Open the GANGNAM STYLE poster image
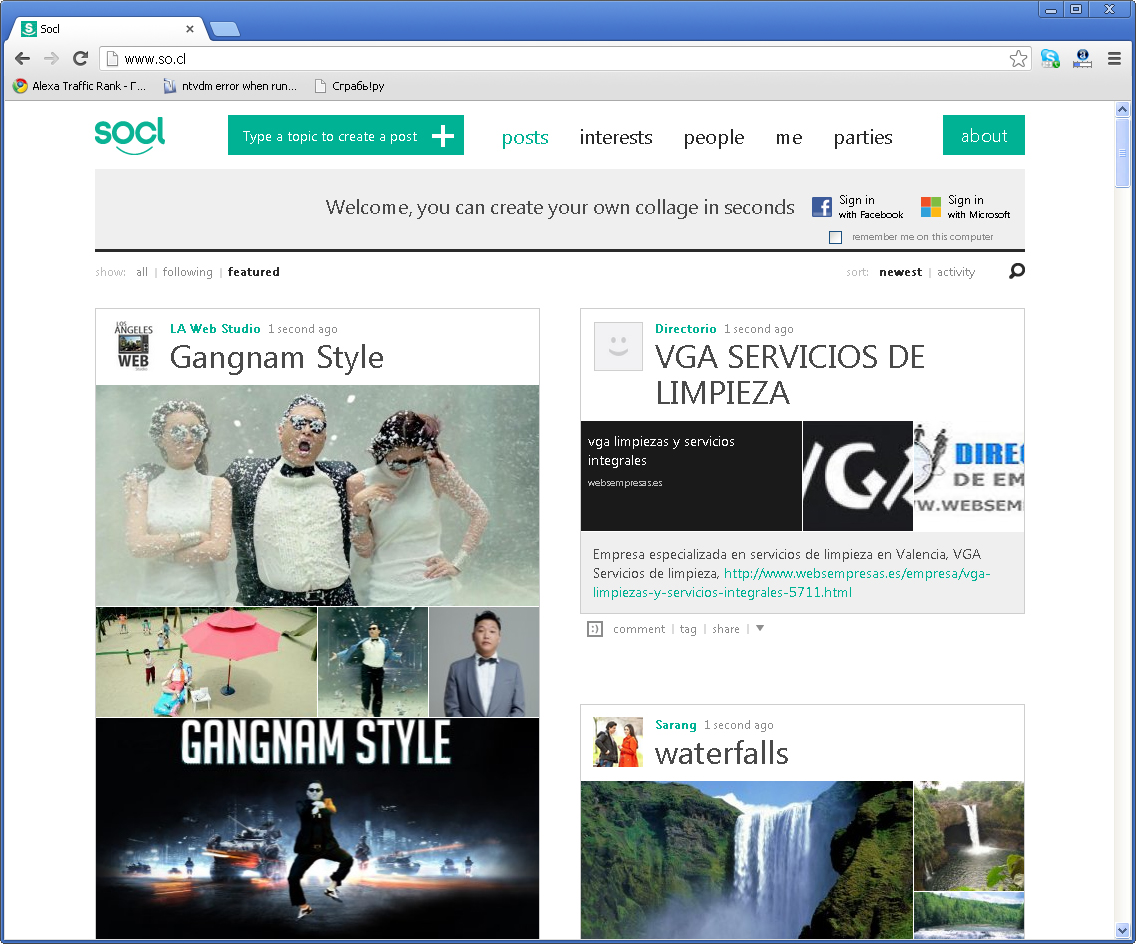Viewport: 1136px width, 944px height. pos(317,828)
